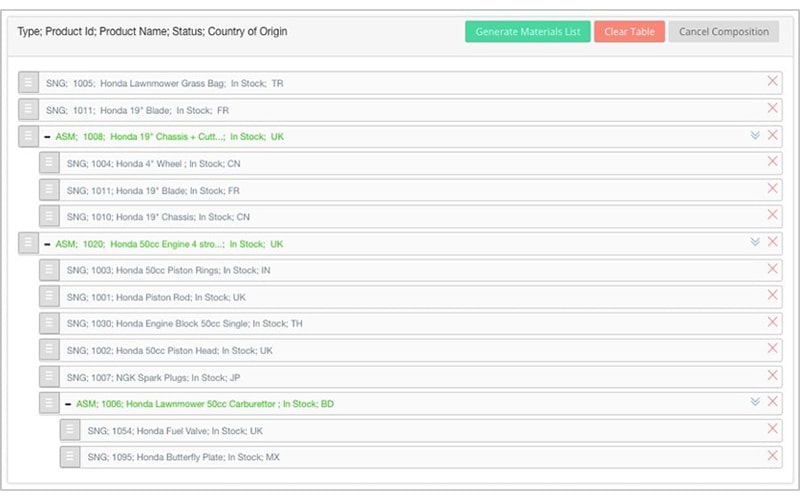Grab drag handle of Lawnmower Grass Bag row
The height and width of the screenshot is (500, 800).
29,82
